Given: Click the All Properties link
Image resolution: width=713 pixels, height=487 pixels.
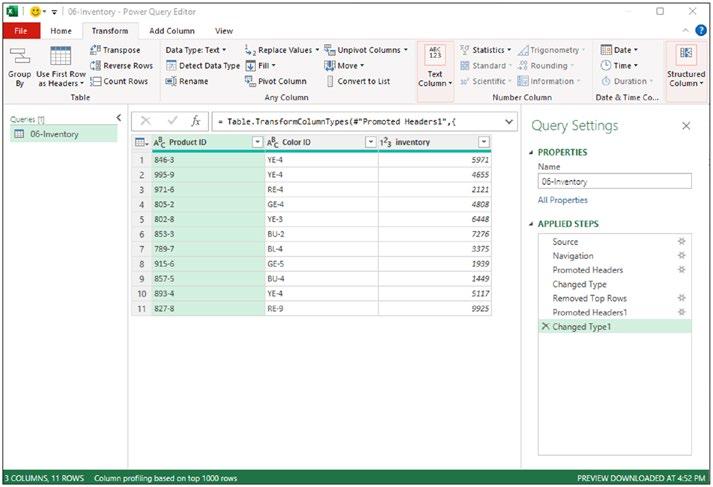Looking at the screenshot, I should [x=563, y=200].
